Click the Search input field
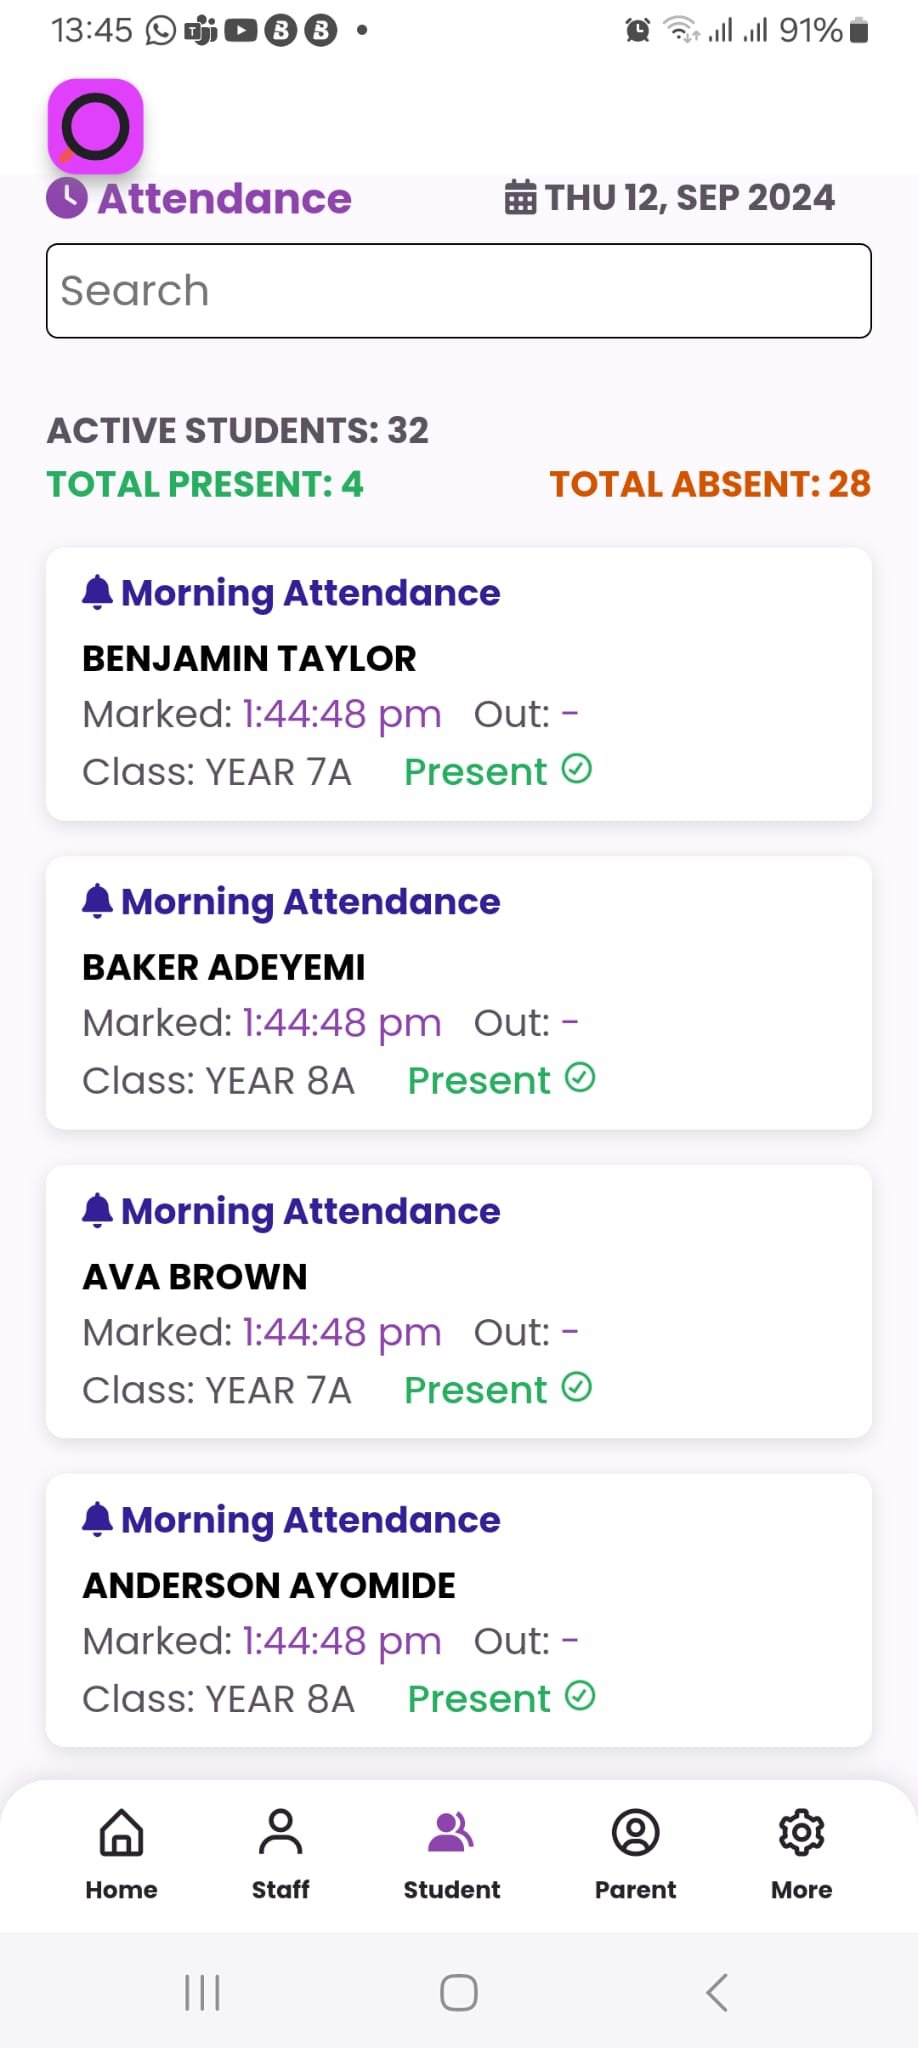Screen dimensions: 918x2048 pyautogui.click(x=459, y=291)
